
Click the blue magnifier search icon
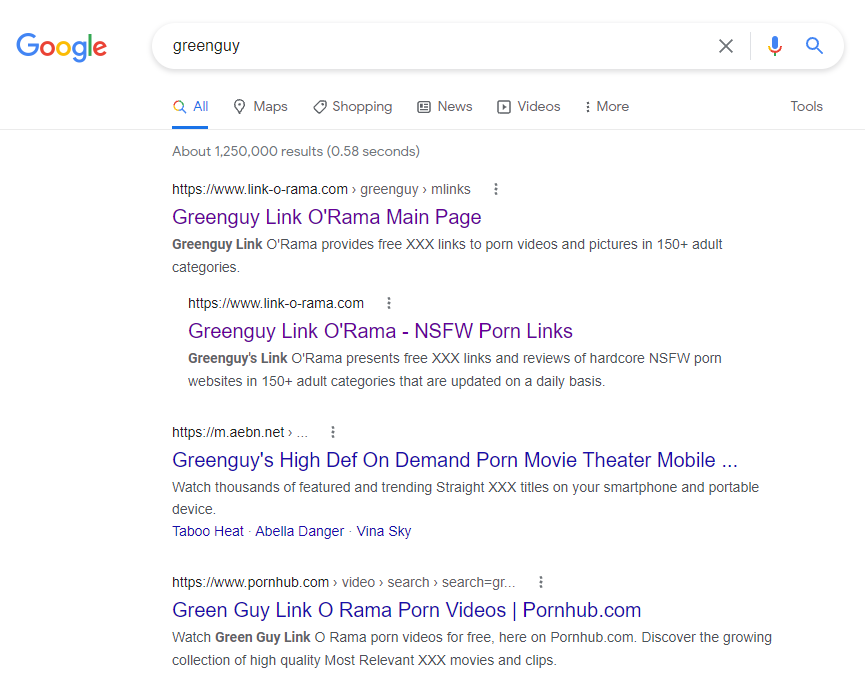pos(815,46)
